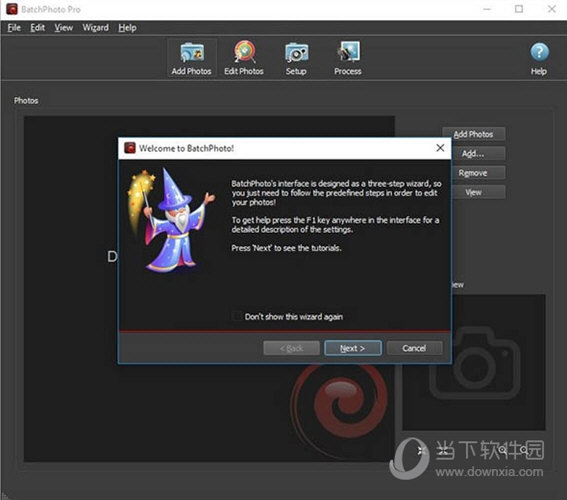Click the blue Help question mark icon

(539, 52)
